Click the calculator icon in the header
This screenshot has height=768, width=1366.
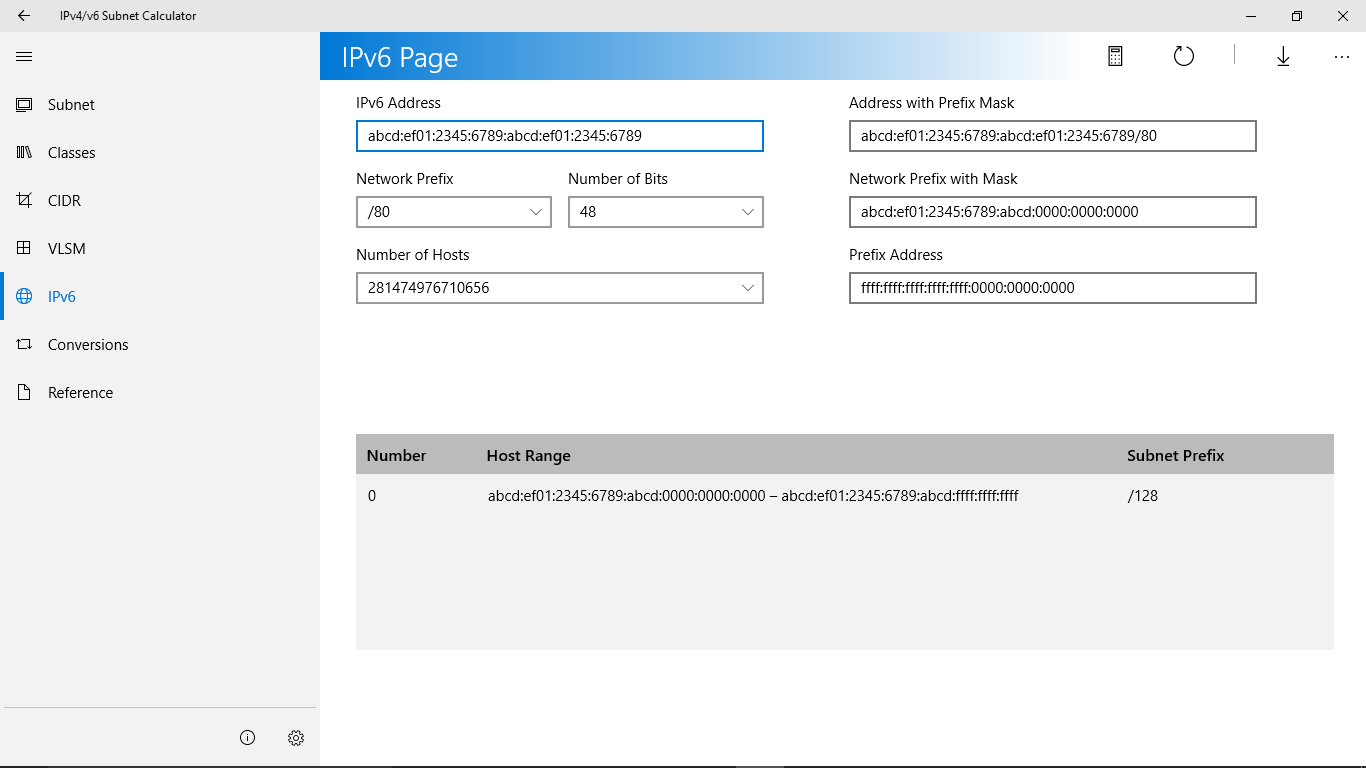click(x=1115, y=57)
